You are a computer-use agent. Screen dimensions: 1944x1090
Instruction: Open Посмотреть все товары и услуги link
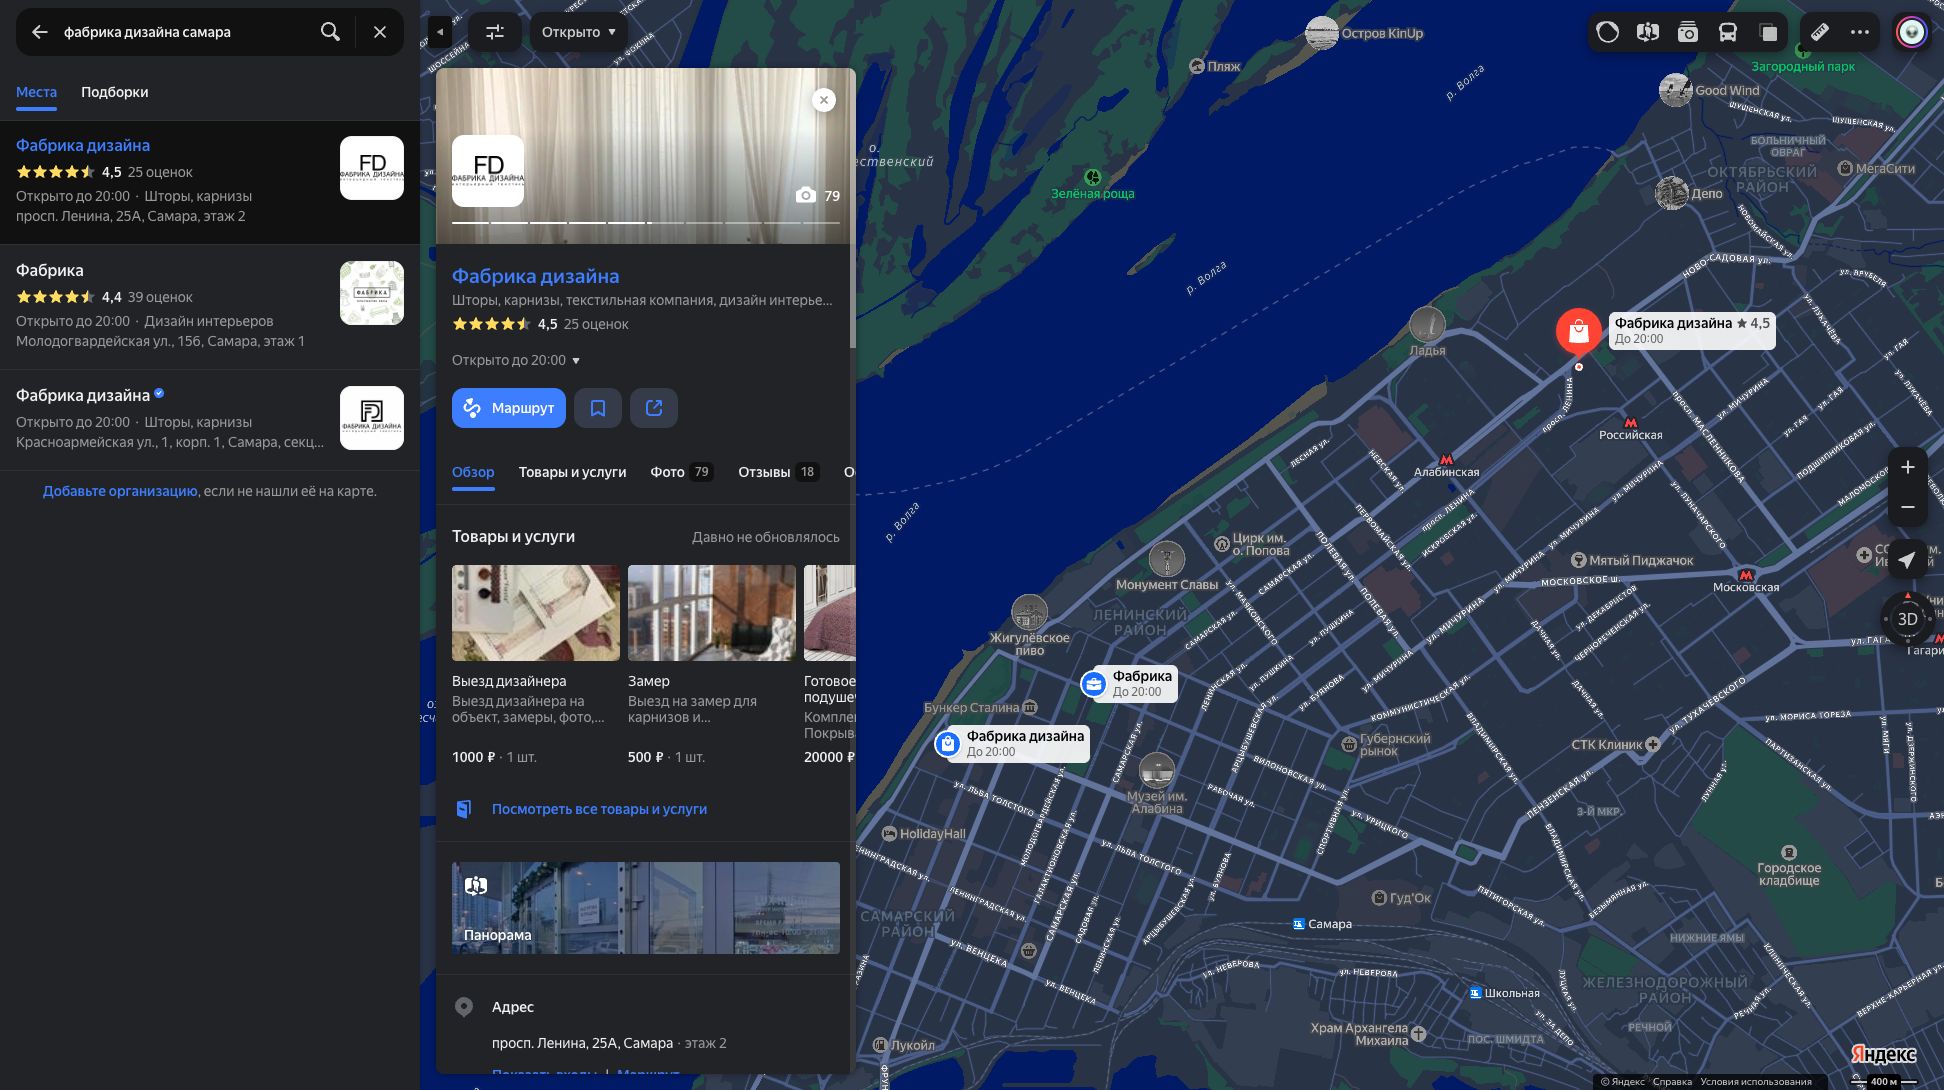pos(599,809)
